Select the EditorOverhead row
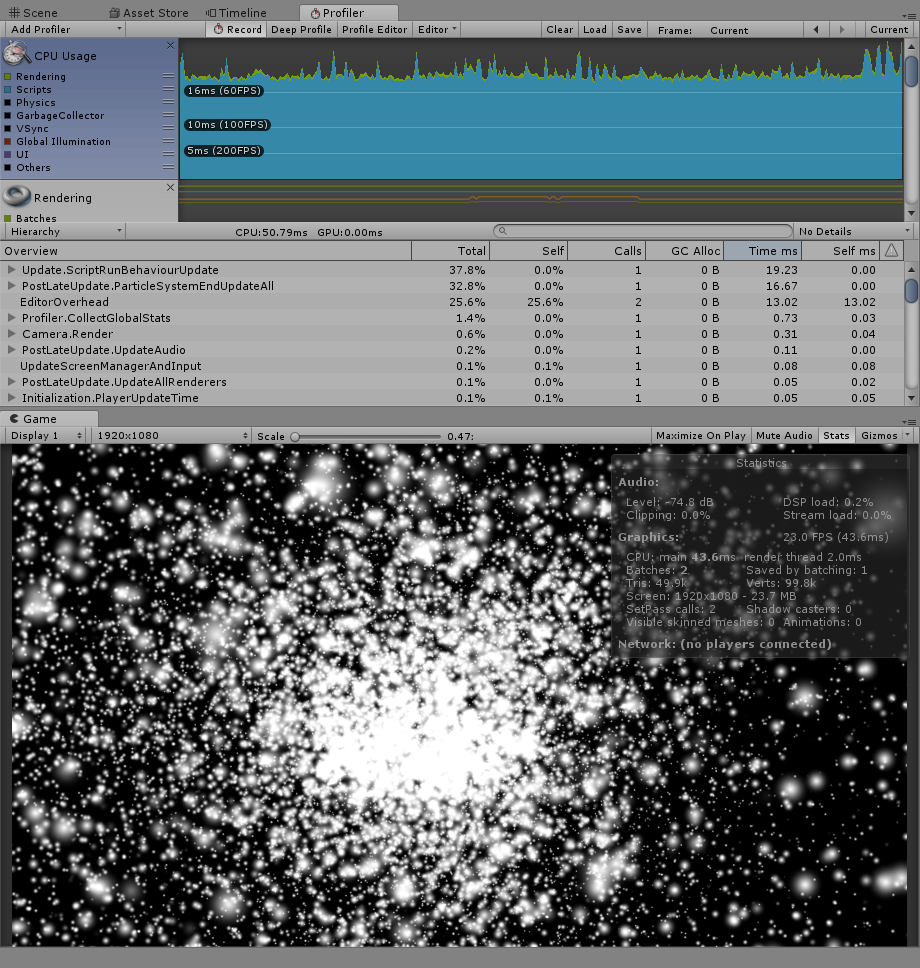Viewport: 920px width, 968px height. [x=452, y=302]
